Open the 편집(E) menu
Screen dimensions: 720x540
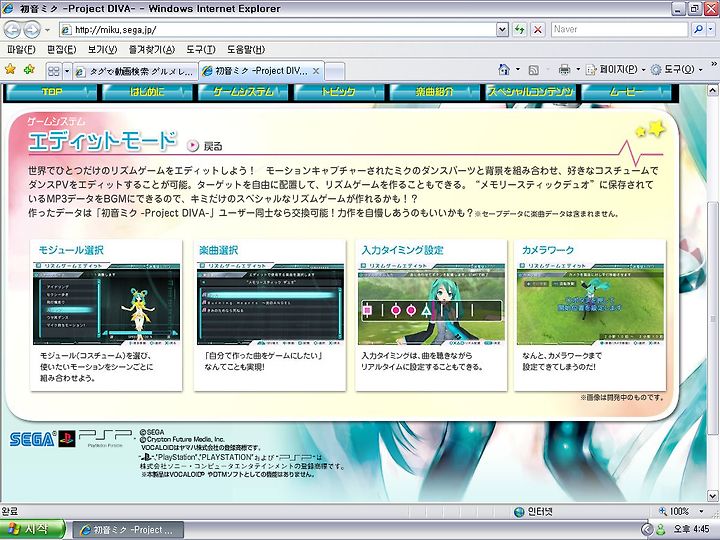pyautogui.click(x=62, y=49)
